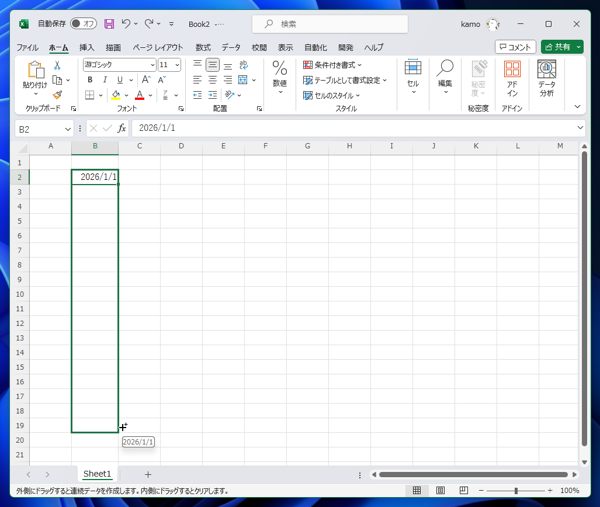Click the zoom slider handle
The image size is (600, 507).
(516, 490)
